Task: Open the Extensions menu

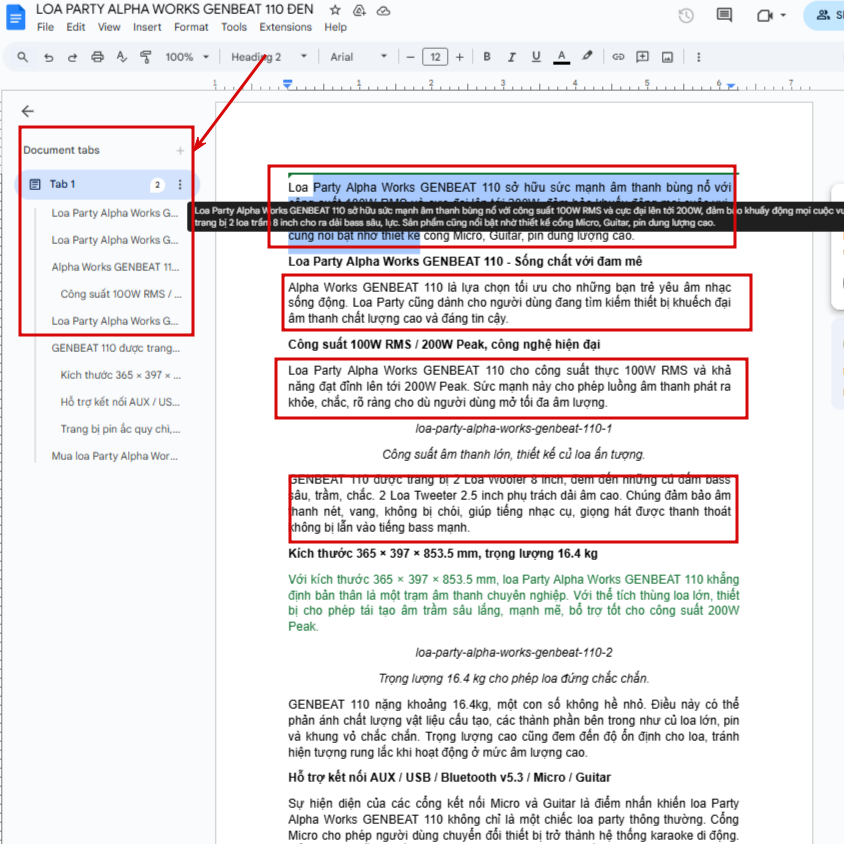Action: click(x=285, y=27)
